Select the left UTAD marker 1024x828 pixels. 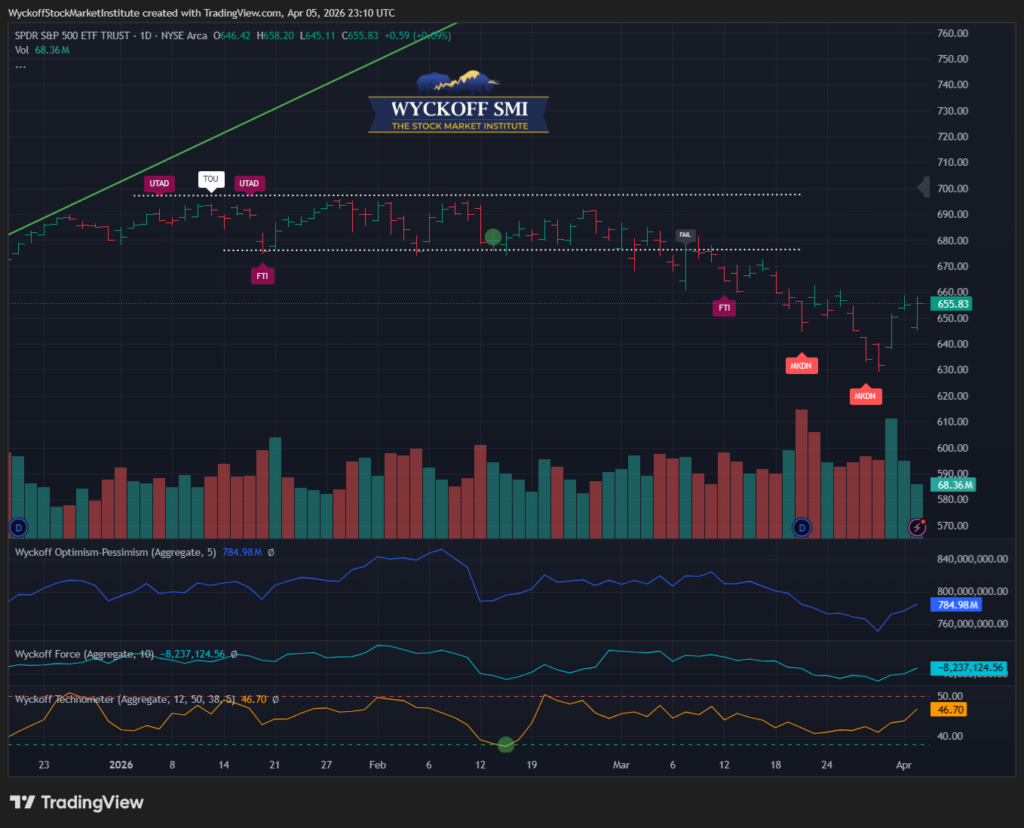[160, 183]
